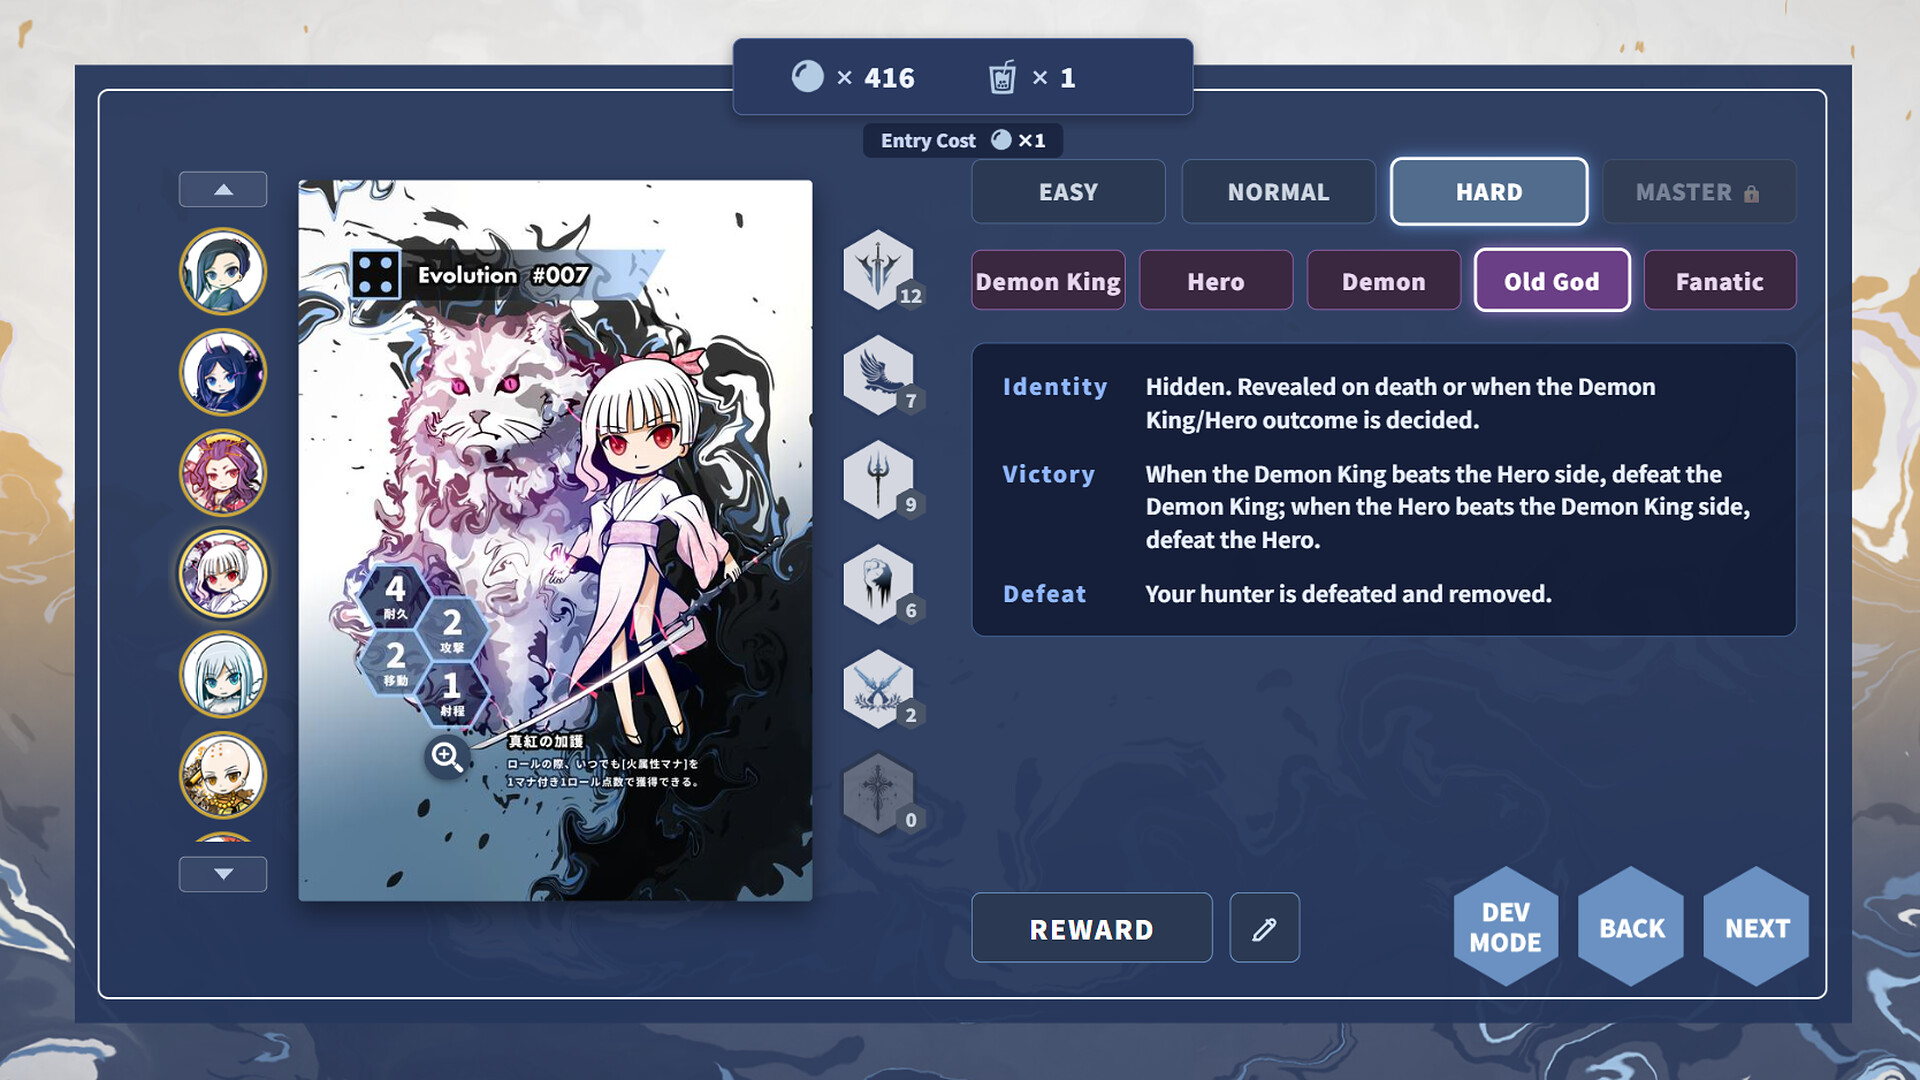Choose NORMAL difficulty

click(x=1278, y=192)
